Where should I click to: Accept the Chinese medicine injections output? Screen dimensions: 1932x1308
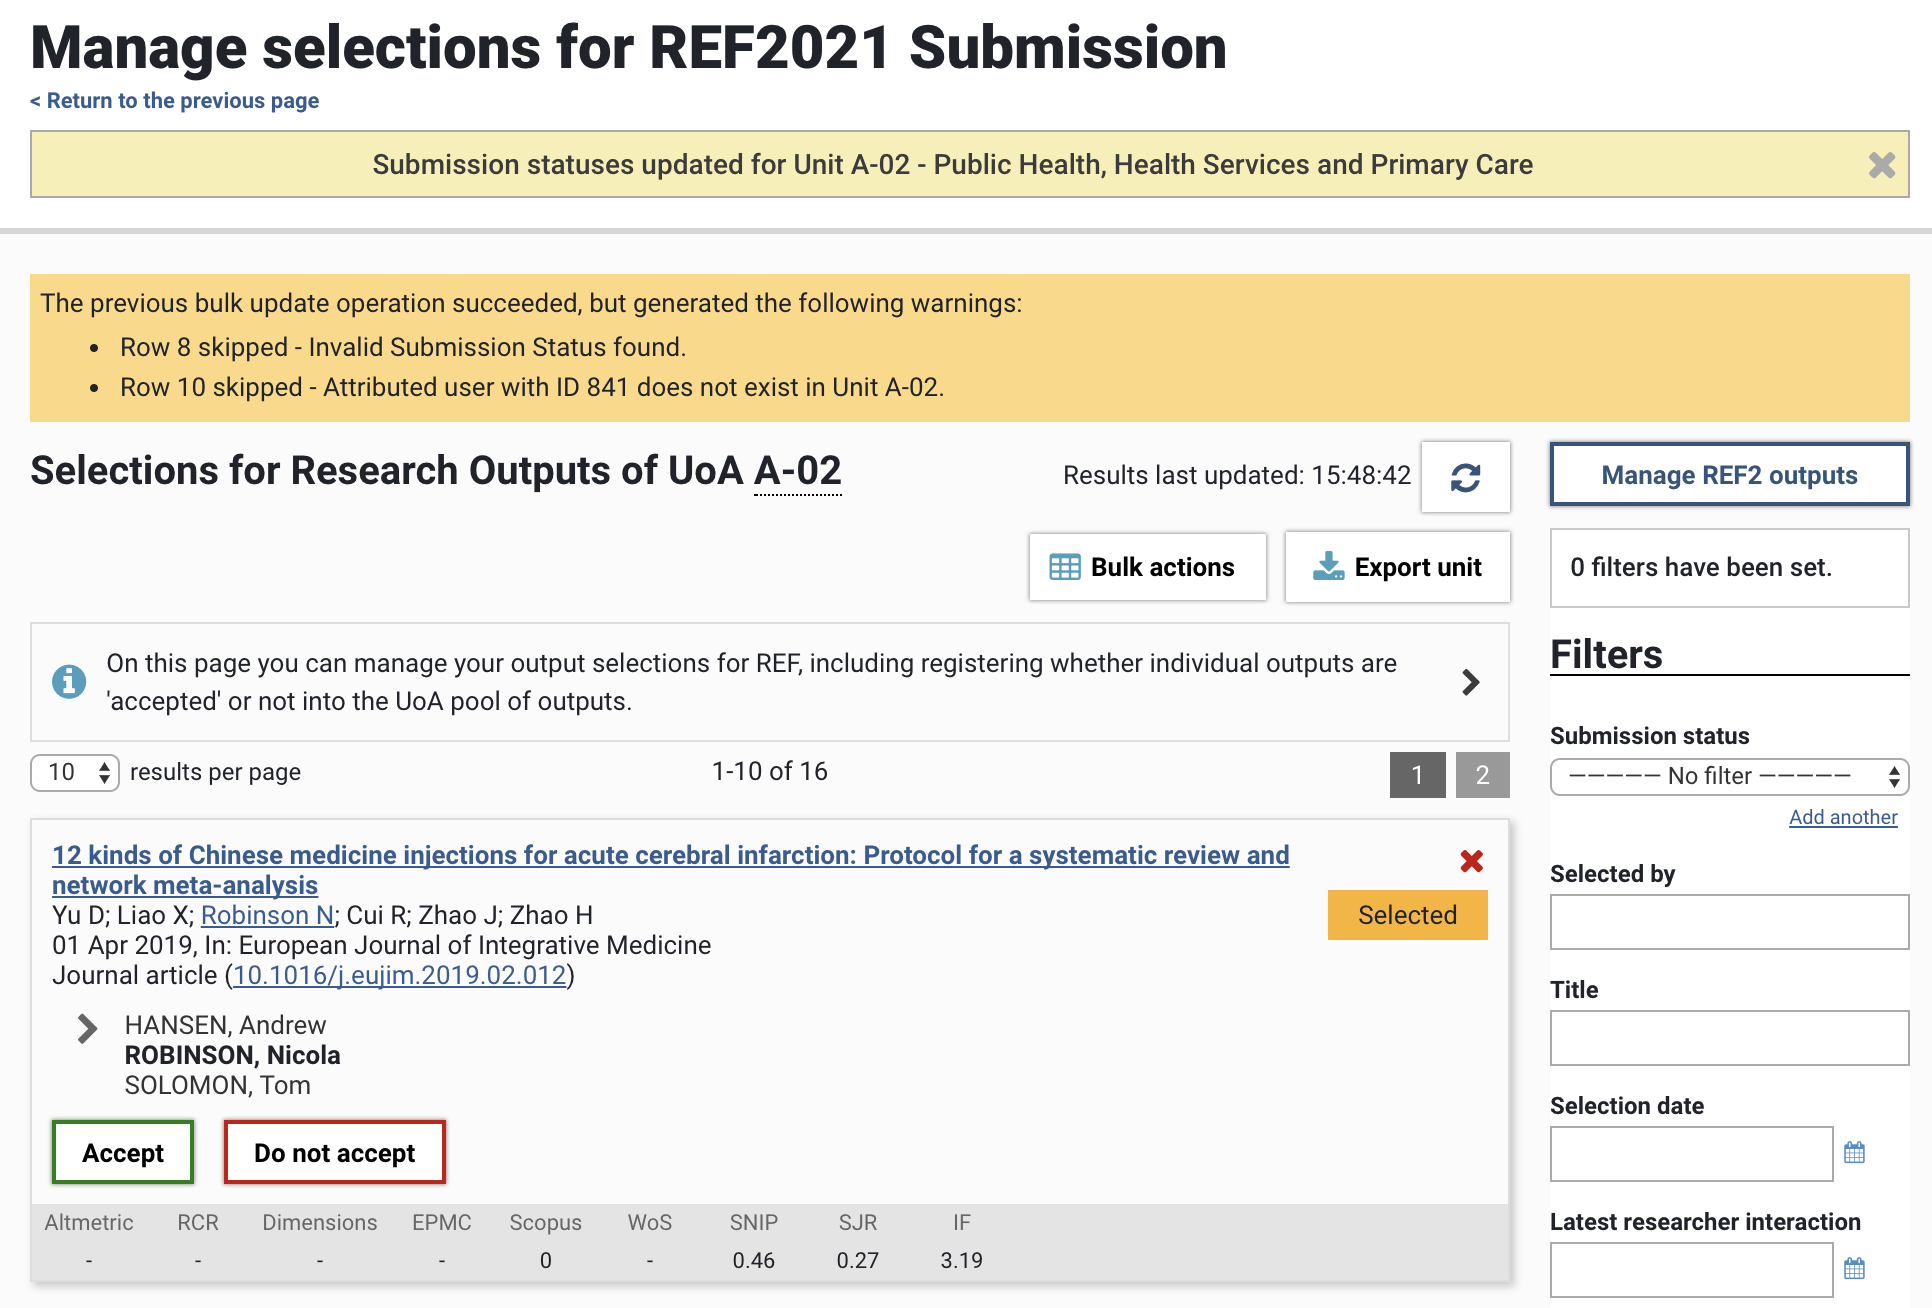pos(123,1153)
